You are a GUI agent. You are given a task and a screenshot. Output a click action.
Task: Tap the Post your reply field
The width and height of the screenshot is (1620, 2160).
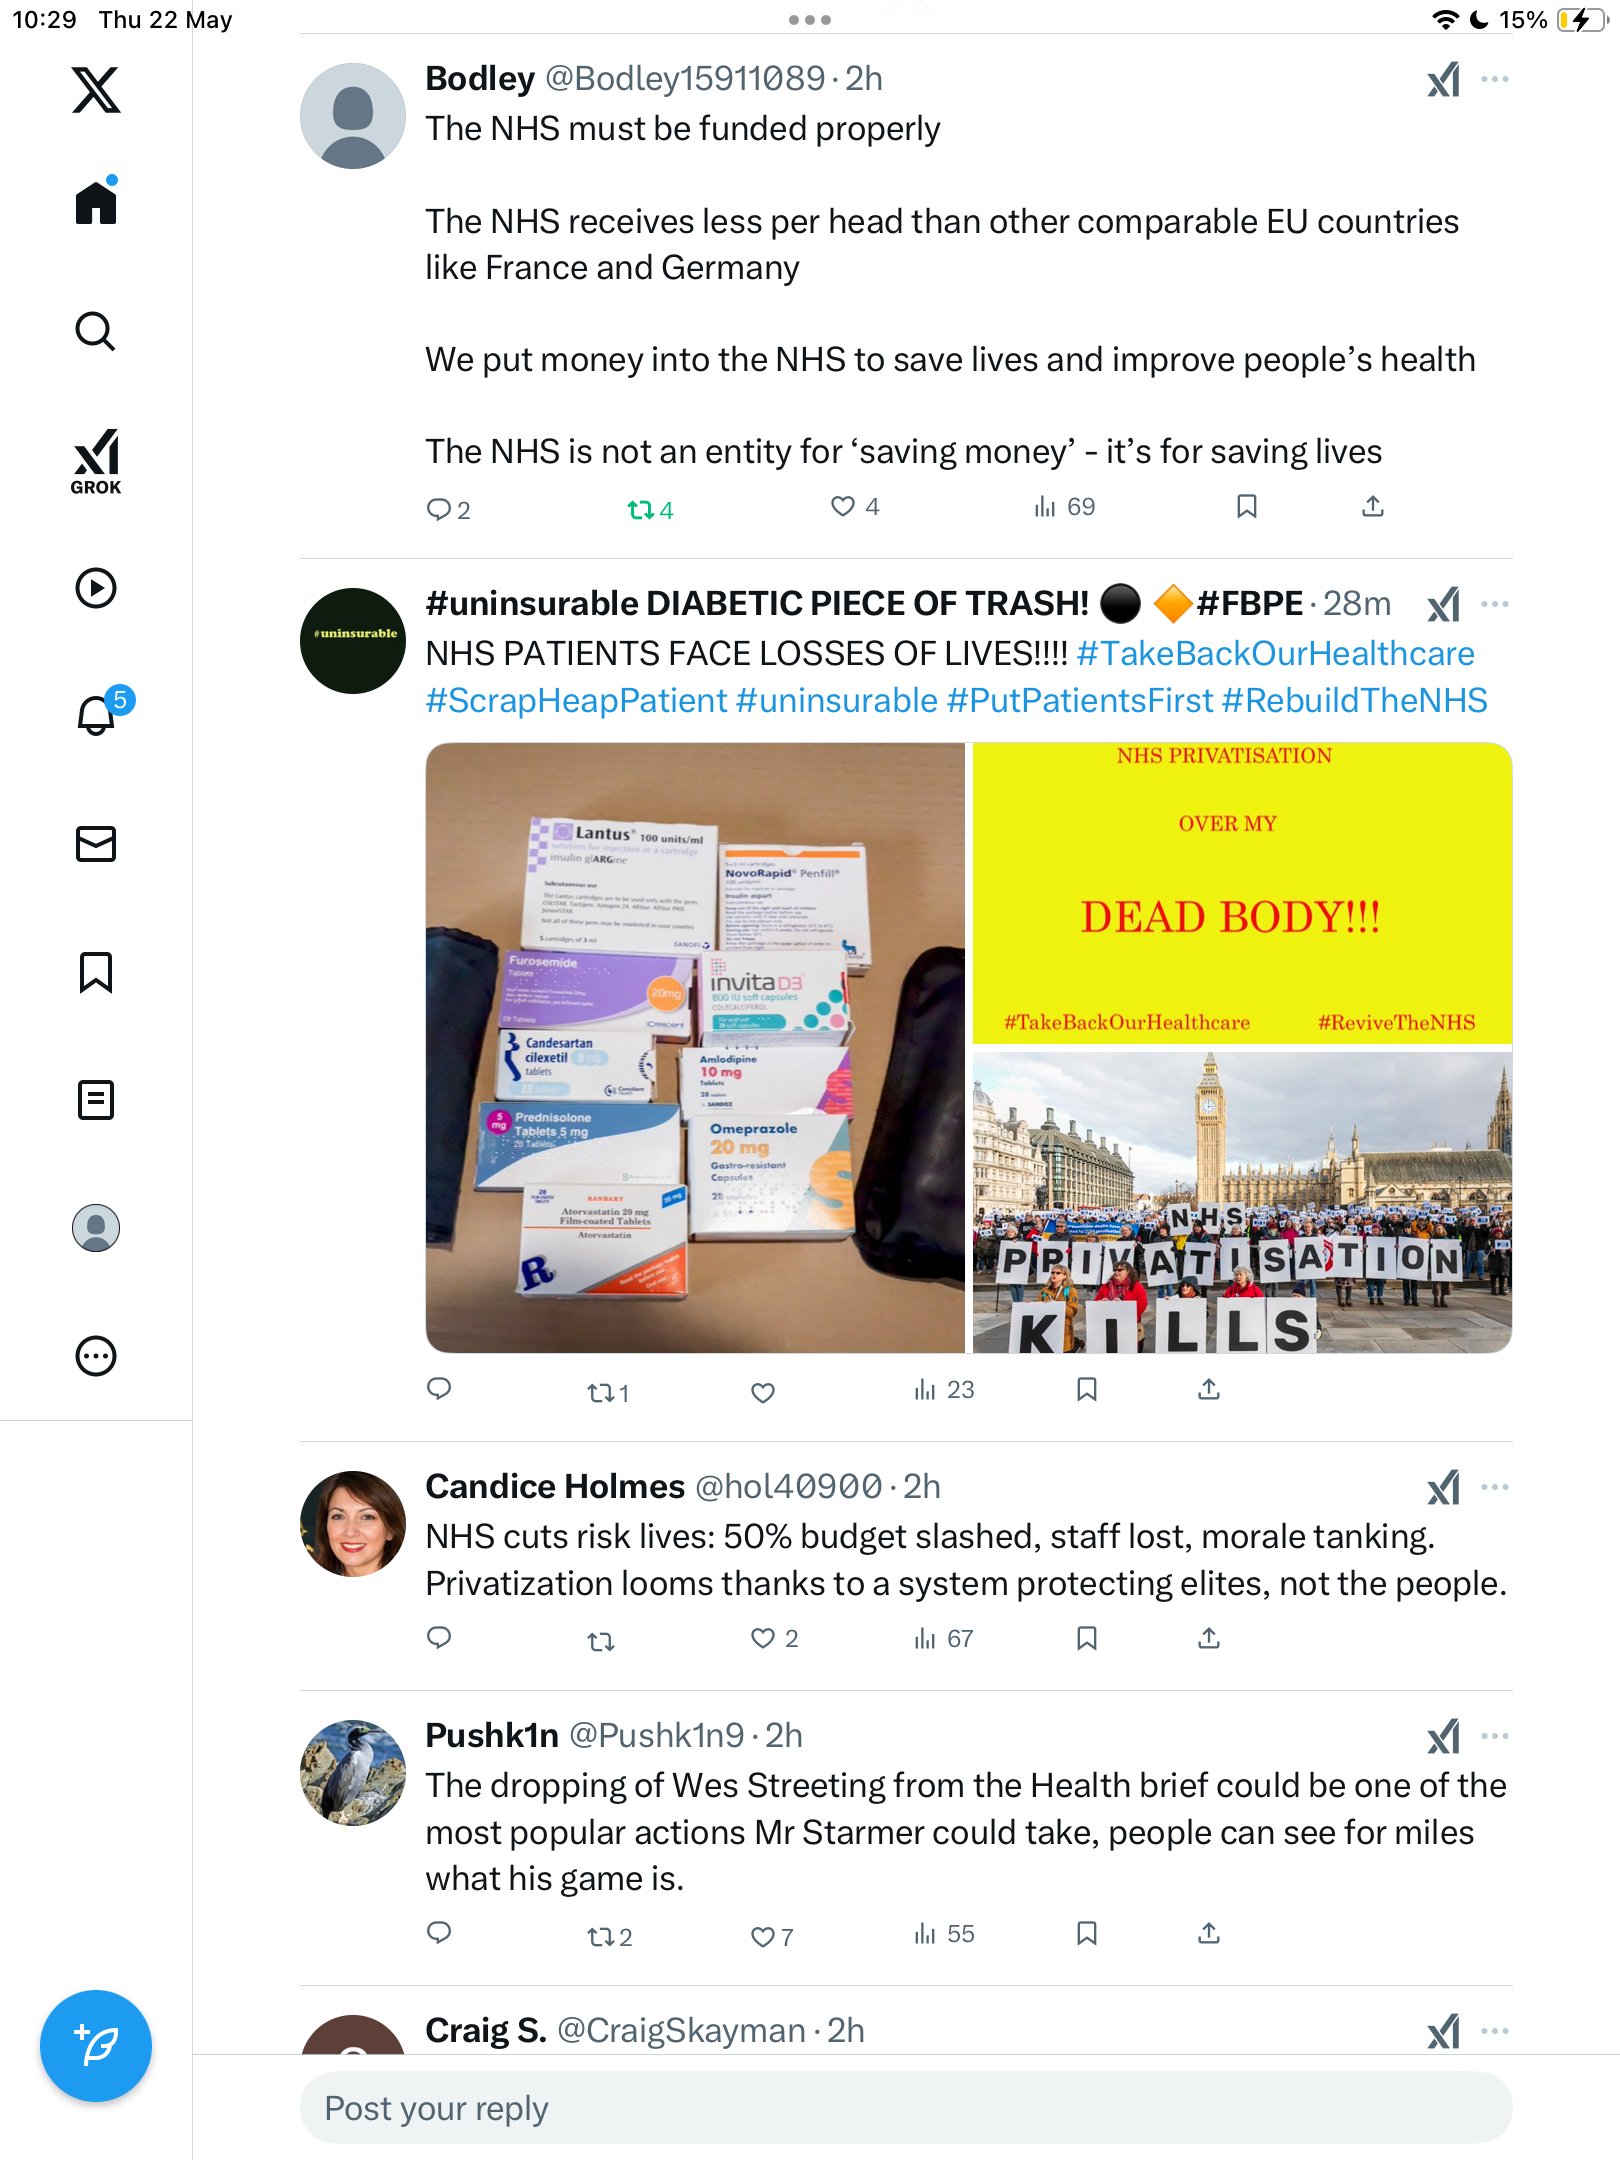pos(906,2108)
